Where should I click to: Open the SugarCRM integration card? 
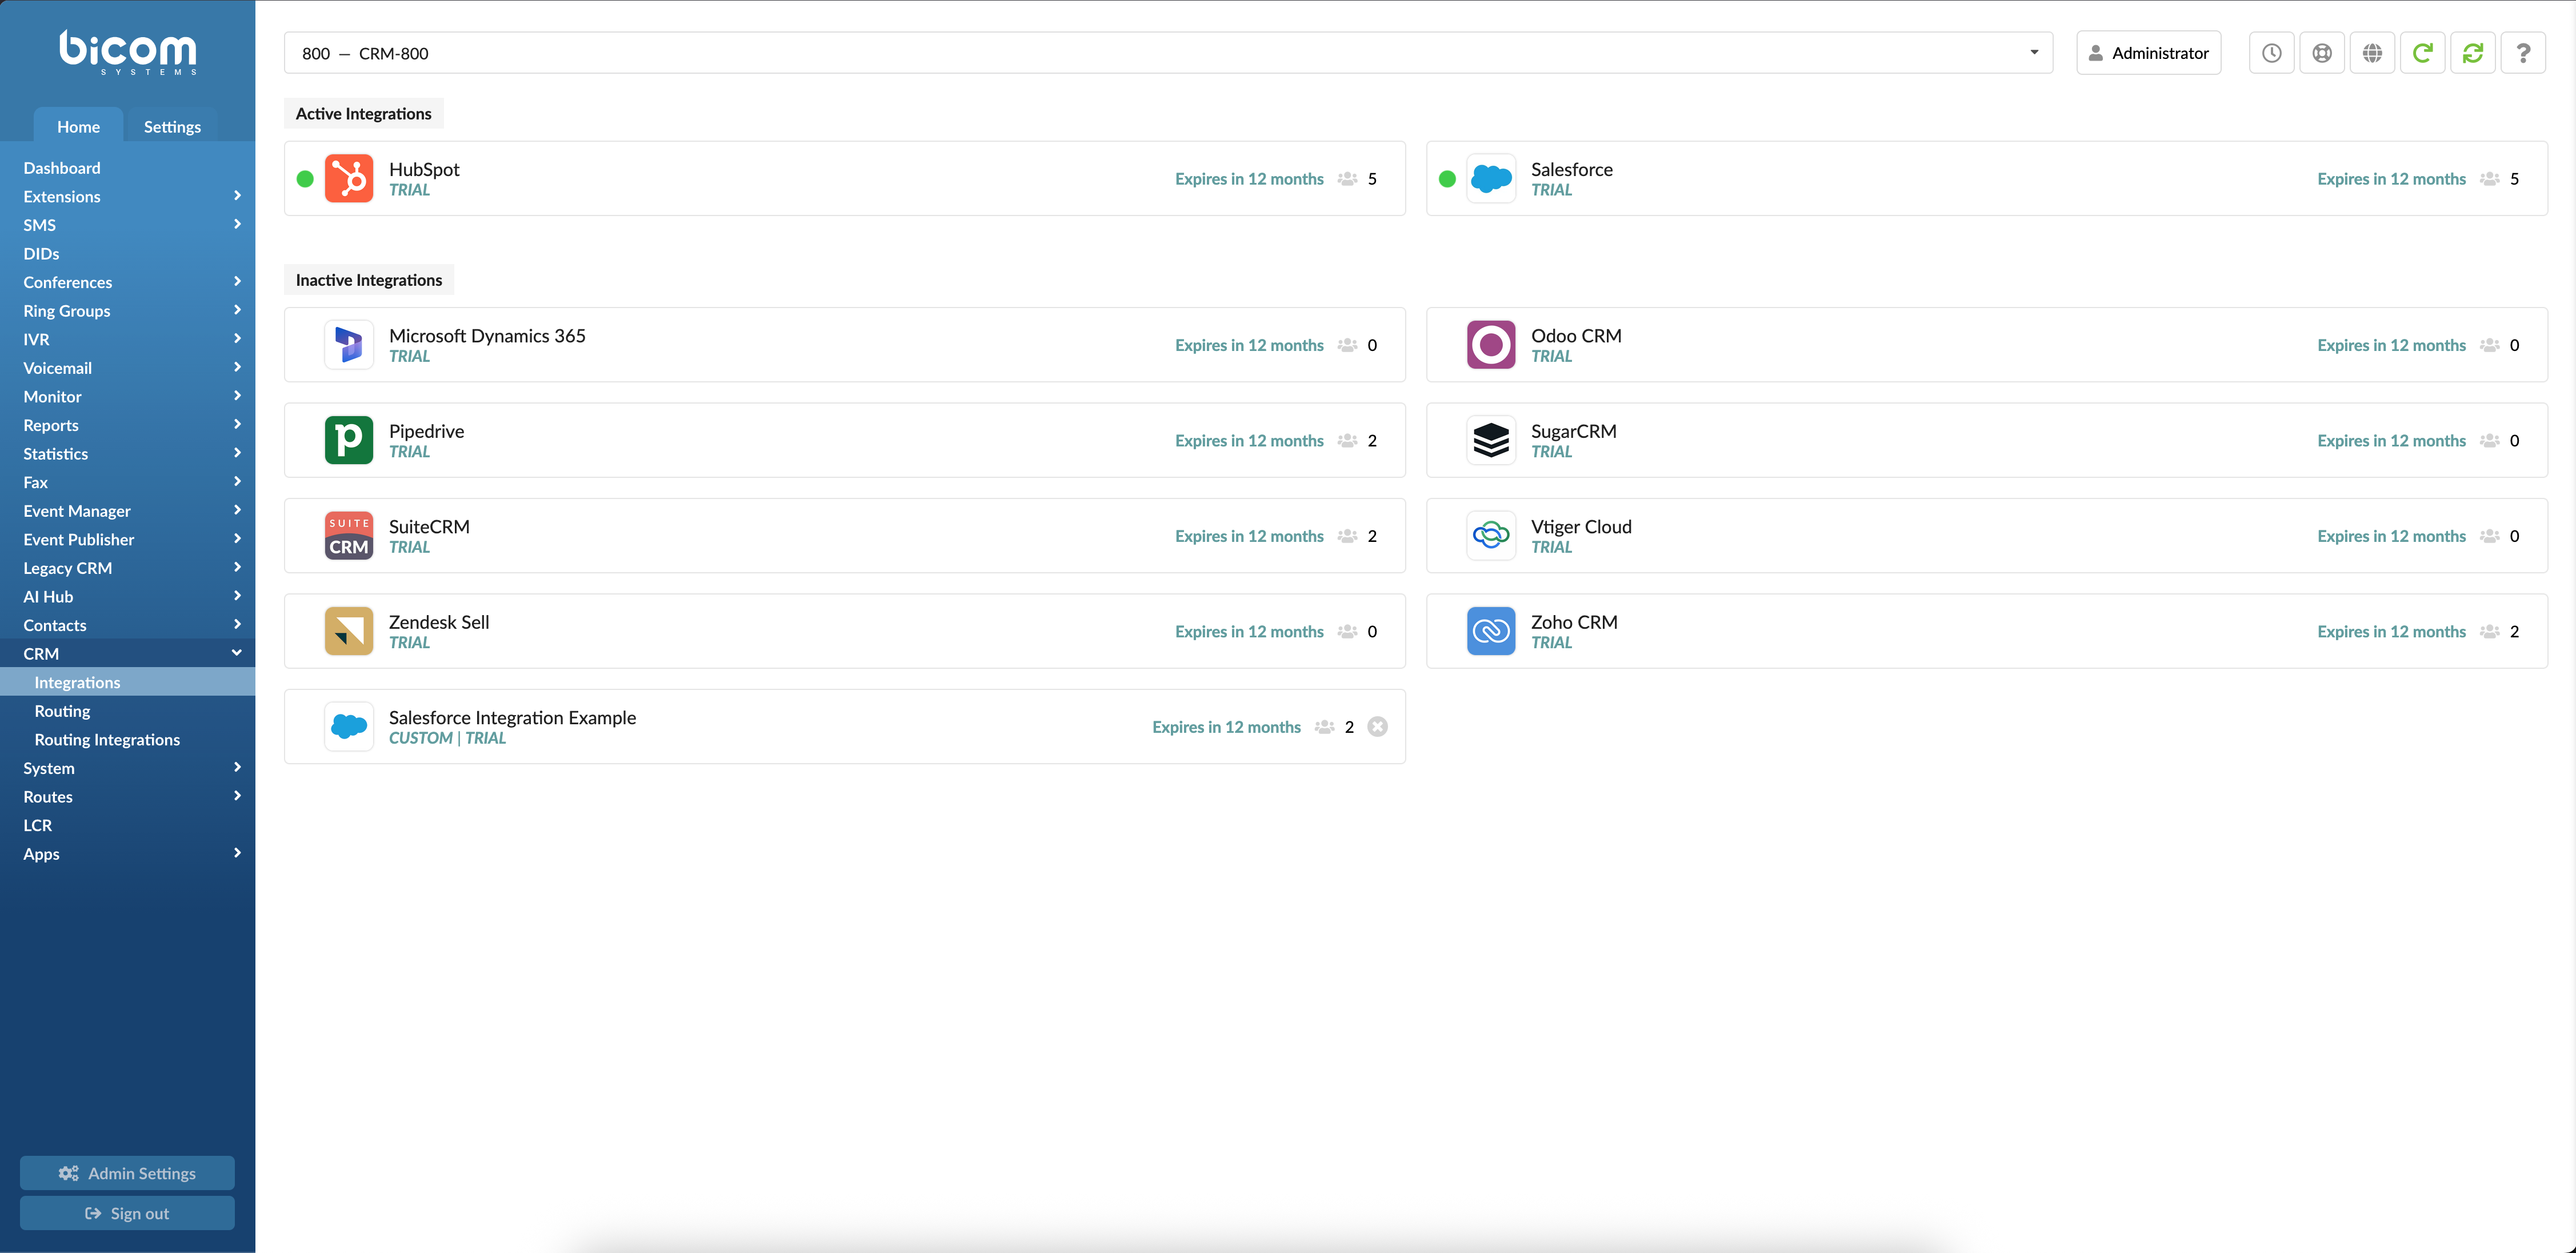(1987, 440)
